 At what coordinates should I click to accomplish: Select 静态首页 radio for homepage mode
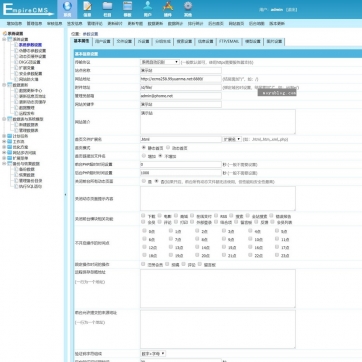[144, 147]
